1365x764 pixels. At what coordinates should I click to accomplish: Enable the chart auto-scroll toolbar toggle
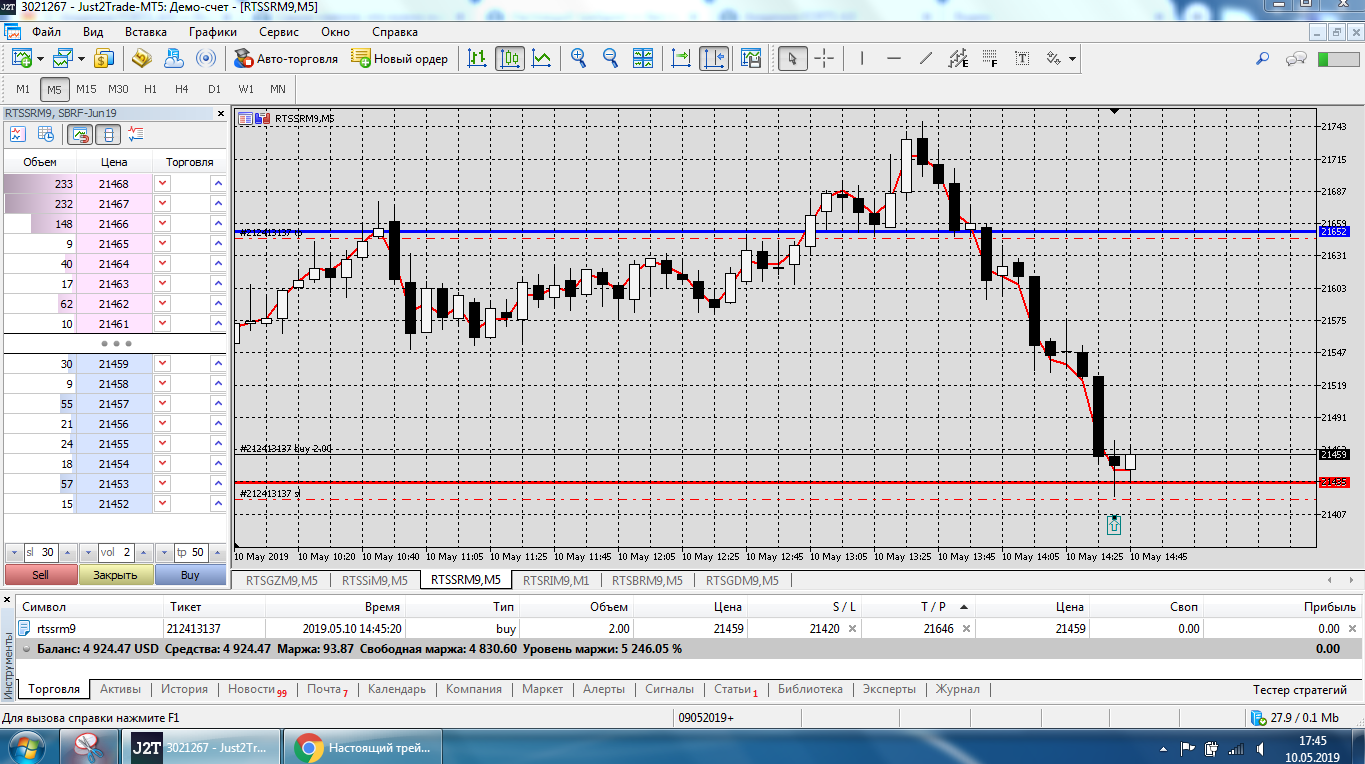point(681,59)
